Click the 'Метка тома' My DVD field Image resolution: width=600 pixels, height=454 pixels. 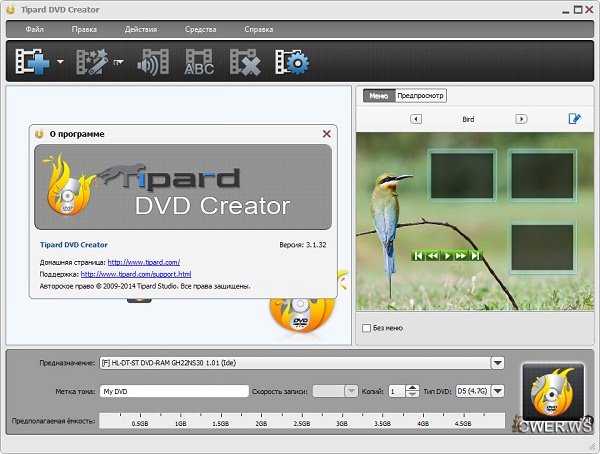[173, 391]
